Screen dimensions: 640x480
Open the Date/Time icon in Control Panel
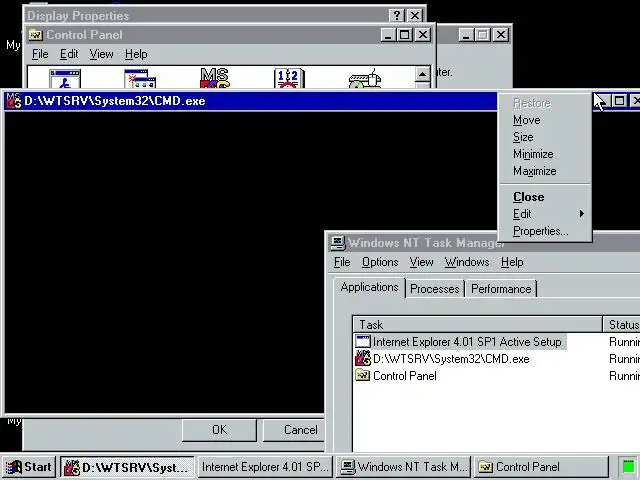289,78
